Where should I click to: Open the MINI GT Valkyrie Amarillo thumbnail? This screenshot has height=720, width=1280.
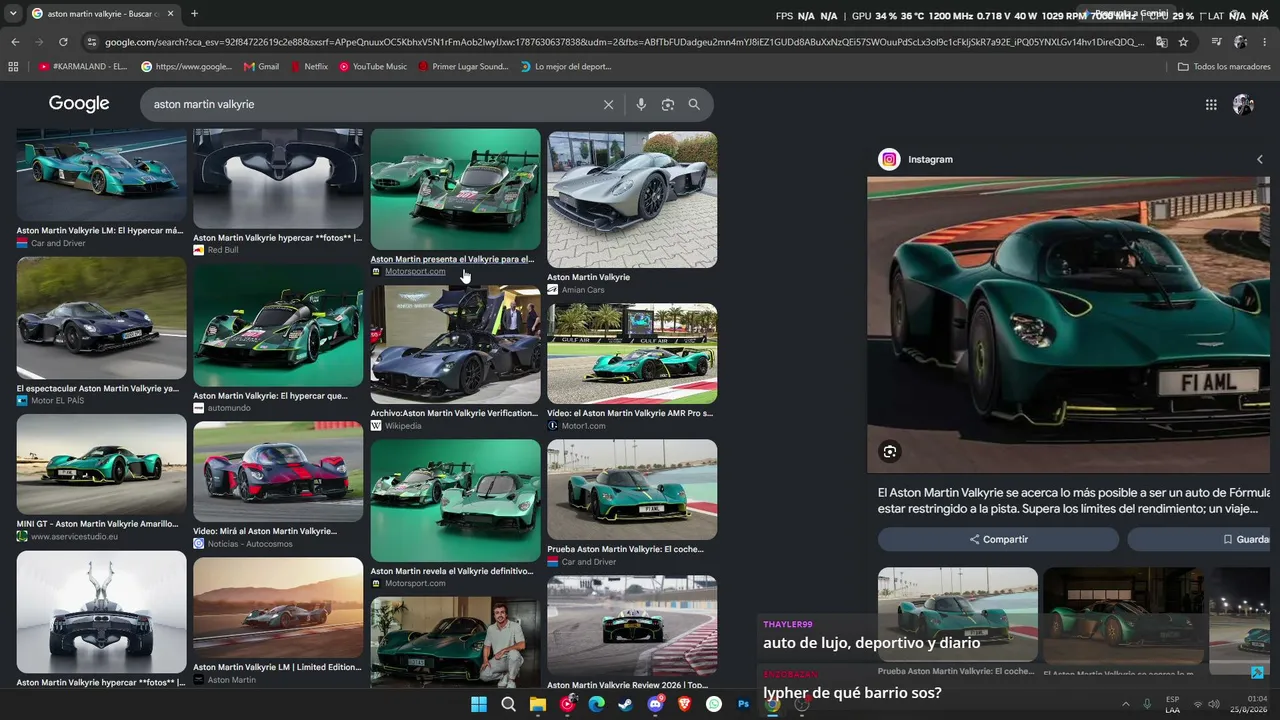click(101, 465)
